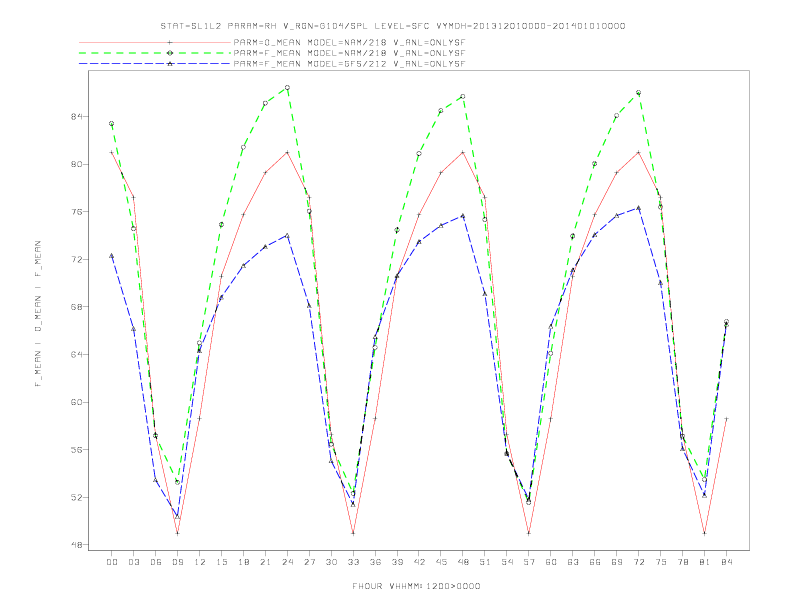Click the x-axis forecast hour label 57
Viewport: 792px width, 612px height.
(529, 562)
